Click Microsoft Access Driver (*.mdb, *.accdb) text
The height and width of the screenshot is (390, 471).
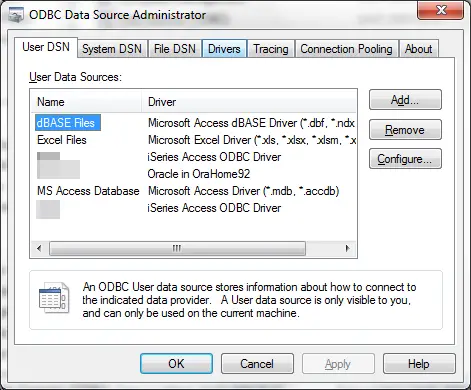(244, 191)
